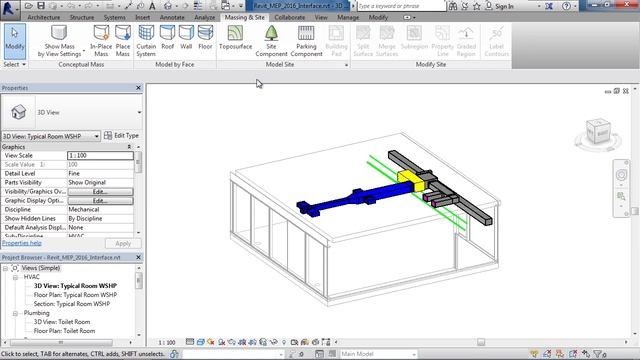
Task: Click the View Scale value field
Action: click(x=100, y=156)
